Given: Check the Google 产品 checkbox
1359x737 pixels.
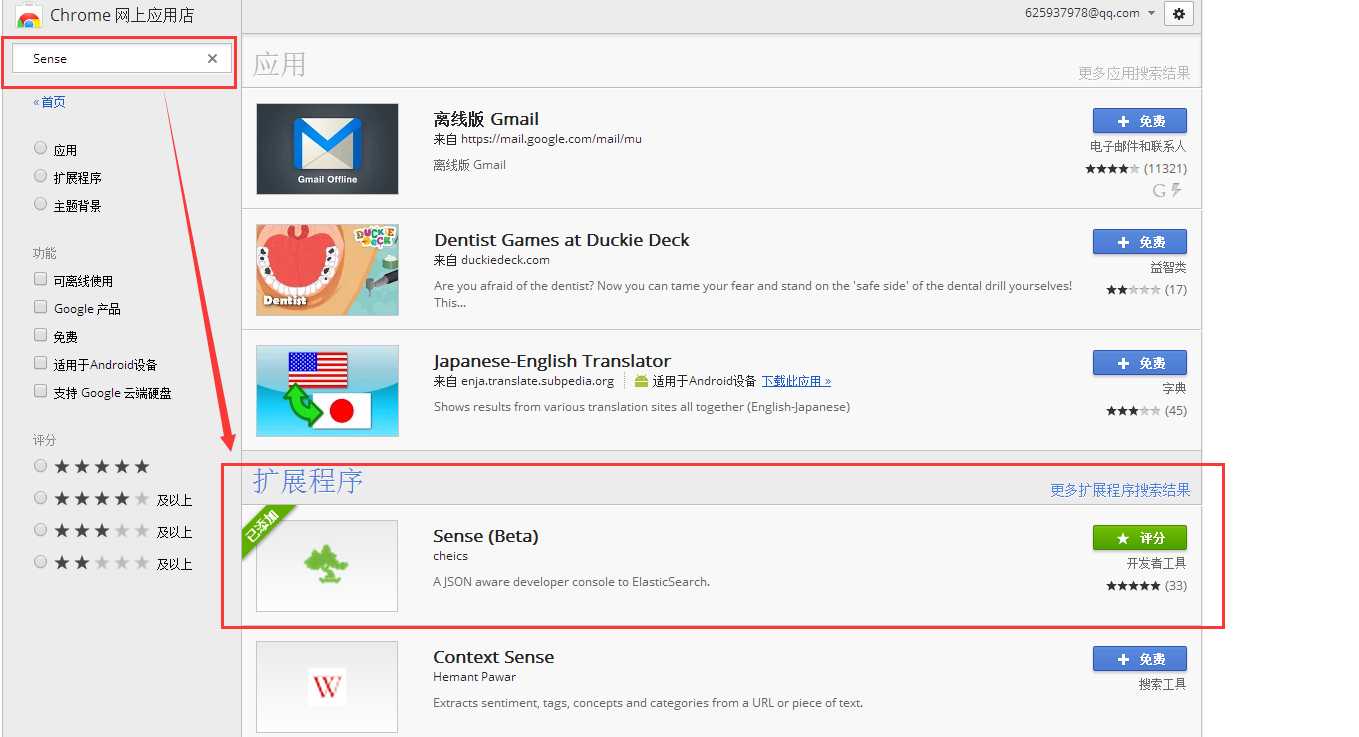Looking at the screenshot, I should 41,307.
